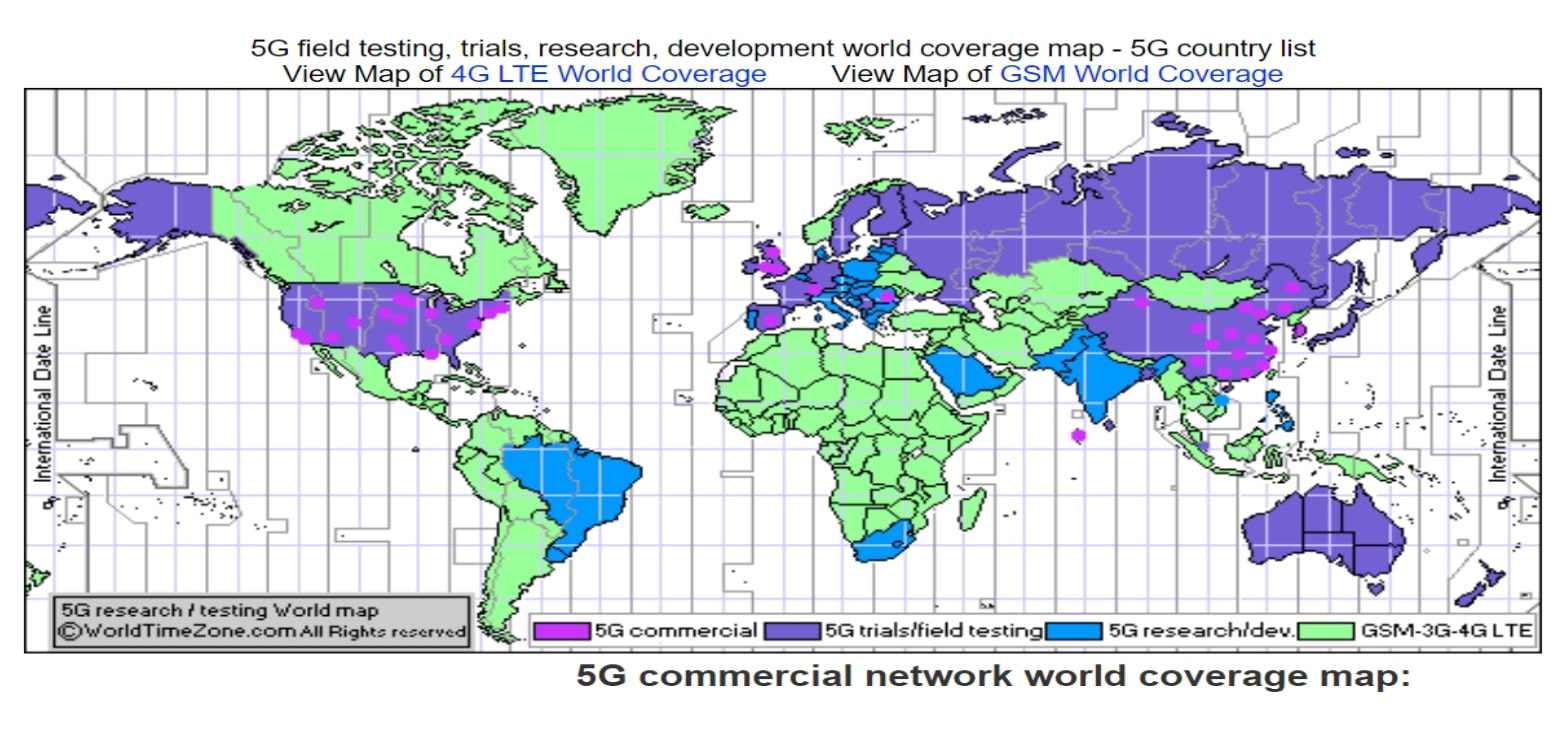The width and height of the screenshot is (1566, 738).
Task: Open the 4G LTE World Coverage link
Action: (608, 74)
